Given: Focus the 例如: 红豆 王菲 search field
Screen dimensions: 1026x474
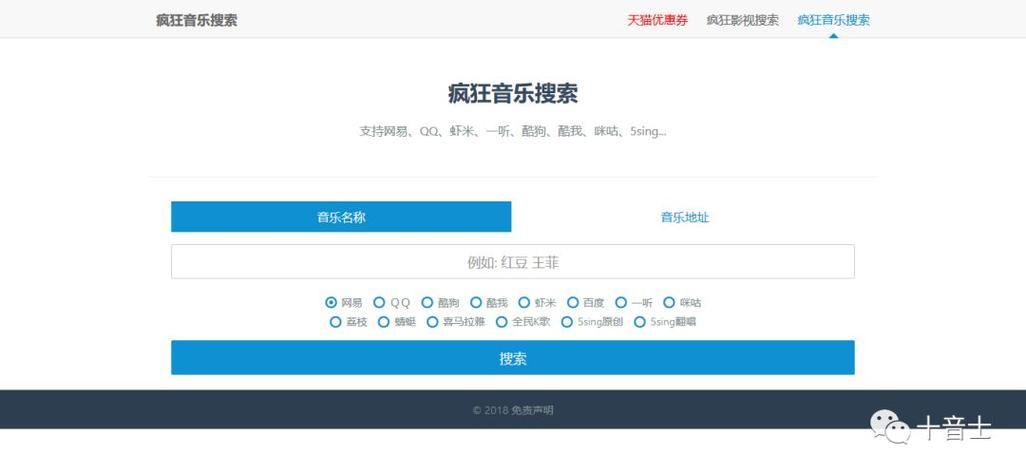Looking at the screenshot, I should point(513,262).
